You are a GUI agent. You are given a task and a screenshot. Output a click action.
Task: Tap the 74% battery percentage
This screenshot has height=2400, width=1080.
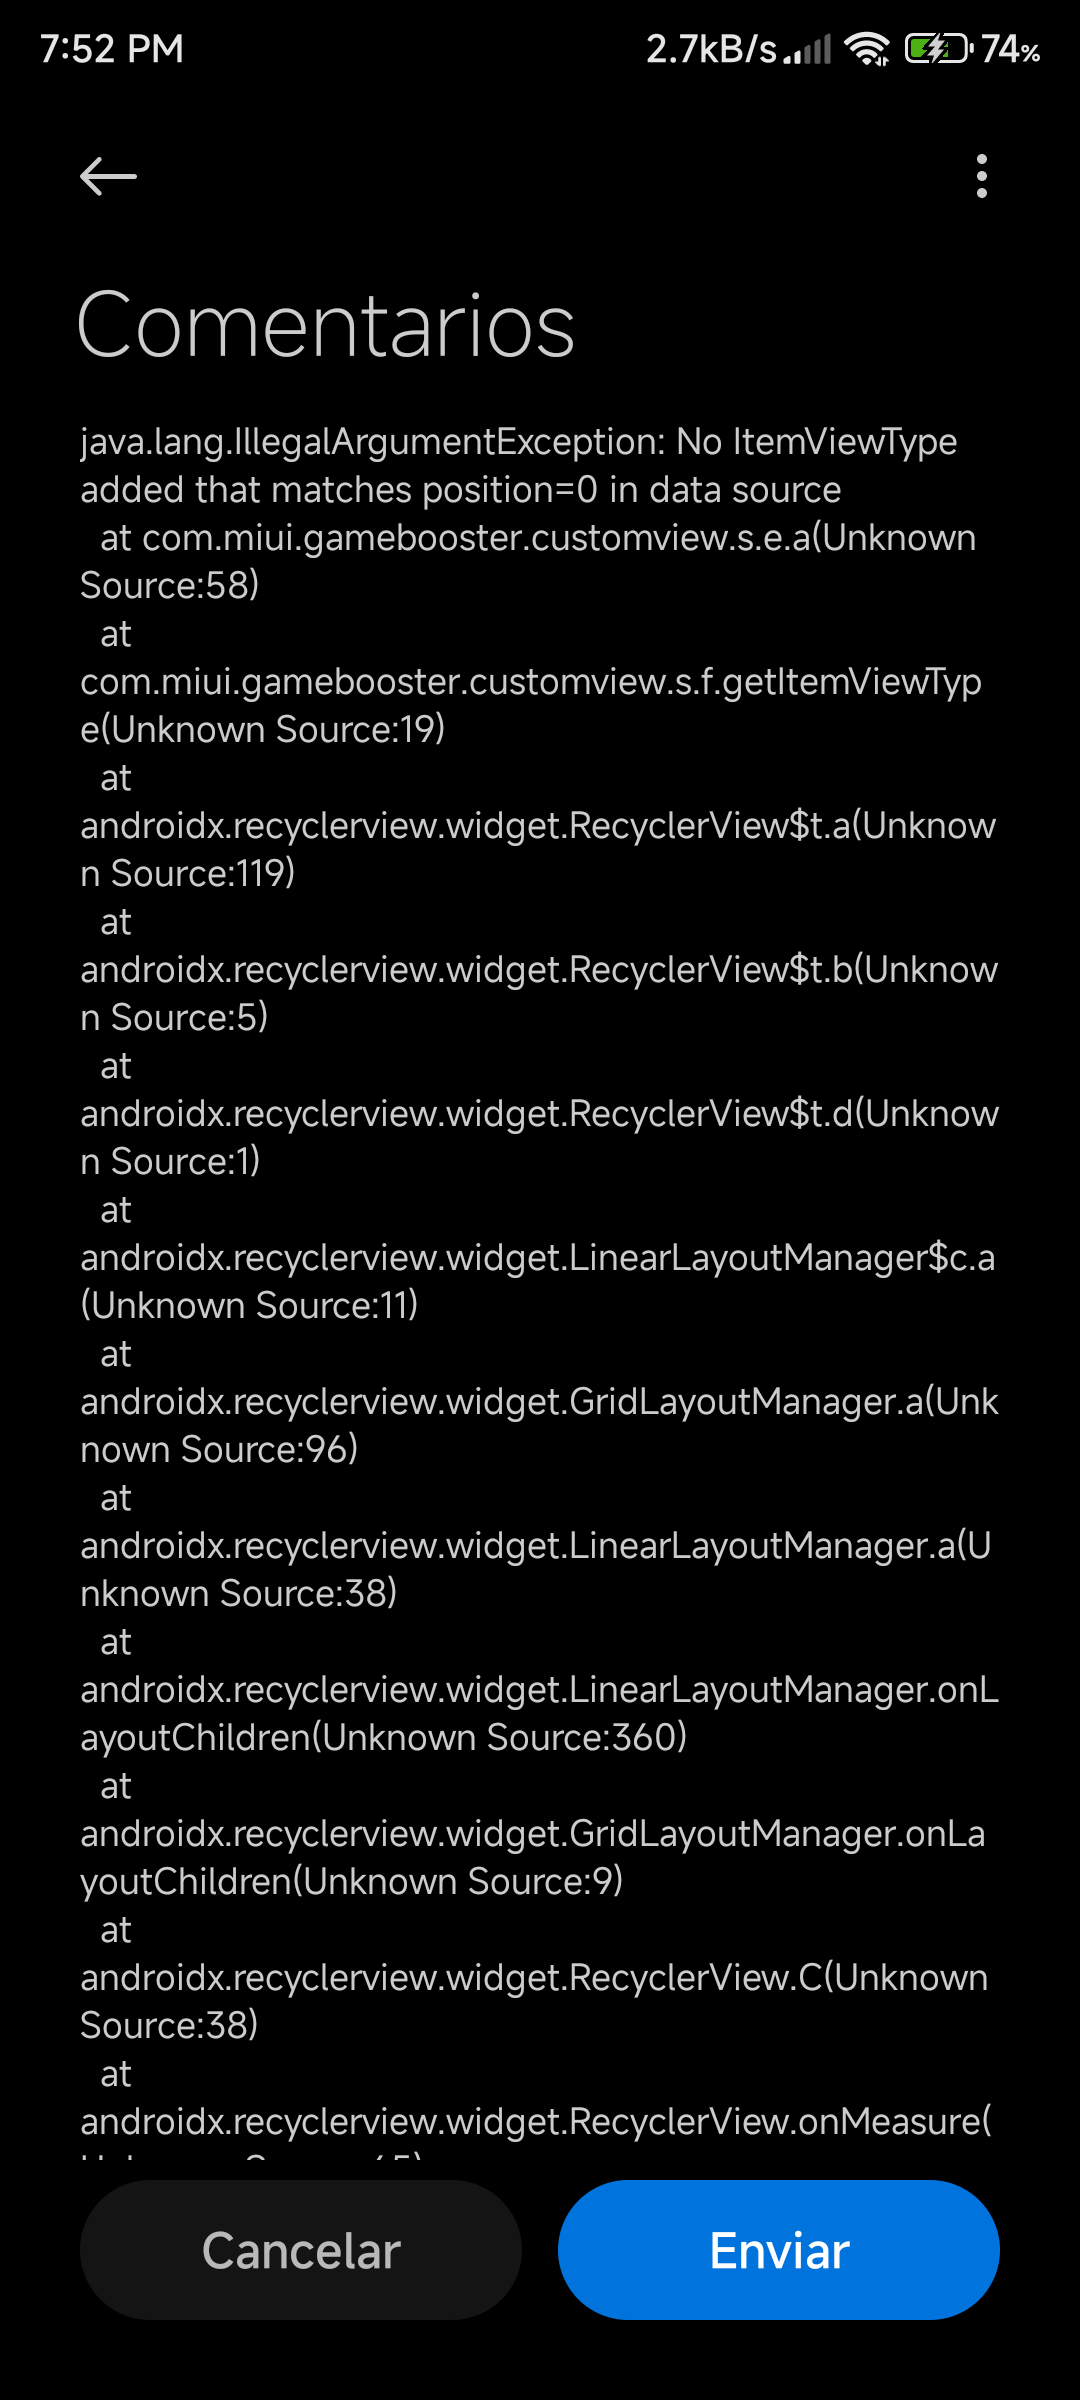coord(1010,48)
